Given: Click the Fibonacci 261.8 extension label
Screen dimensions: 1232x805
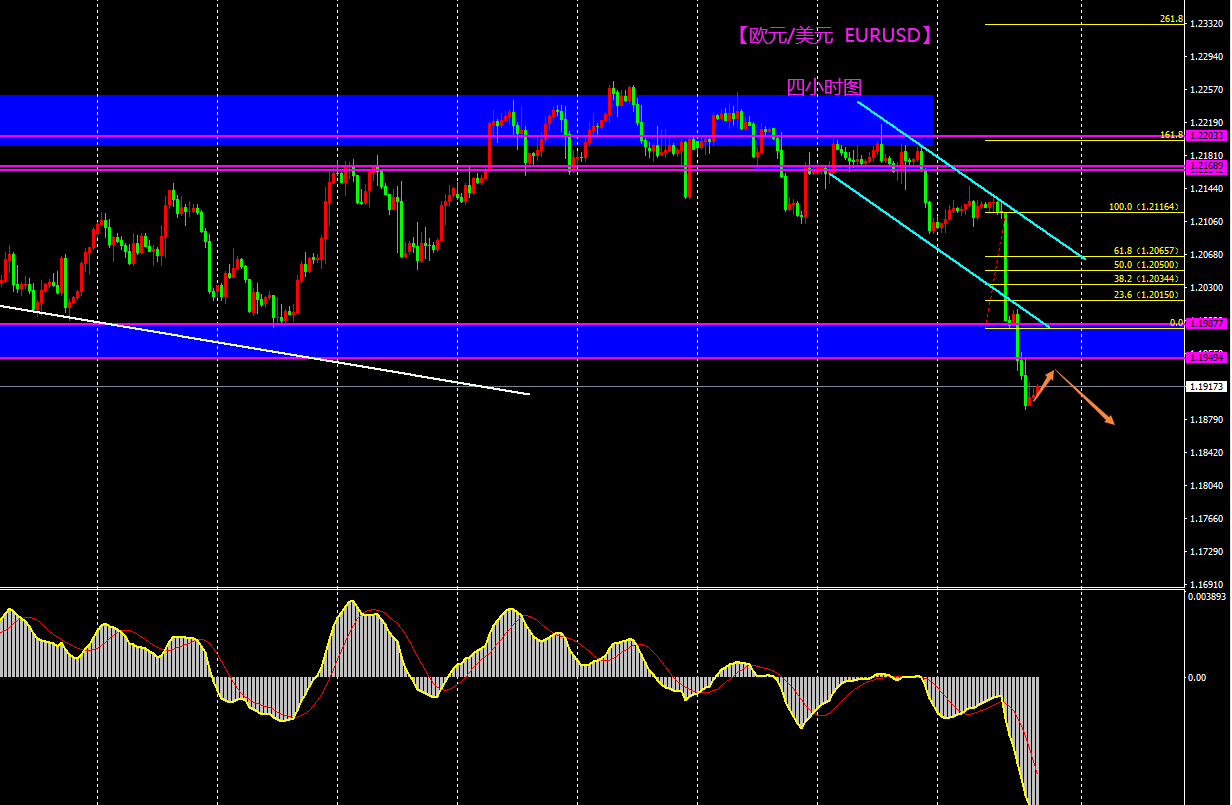Looking at the screenshot, I should [x=1171, y=19].
